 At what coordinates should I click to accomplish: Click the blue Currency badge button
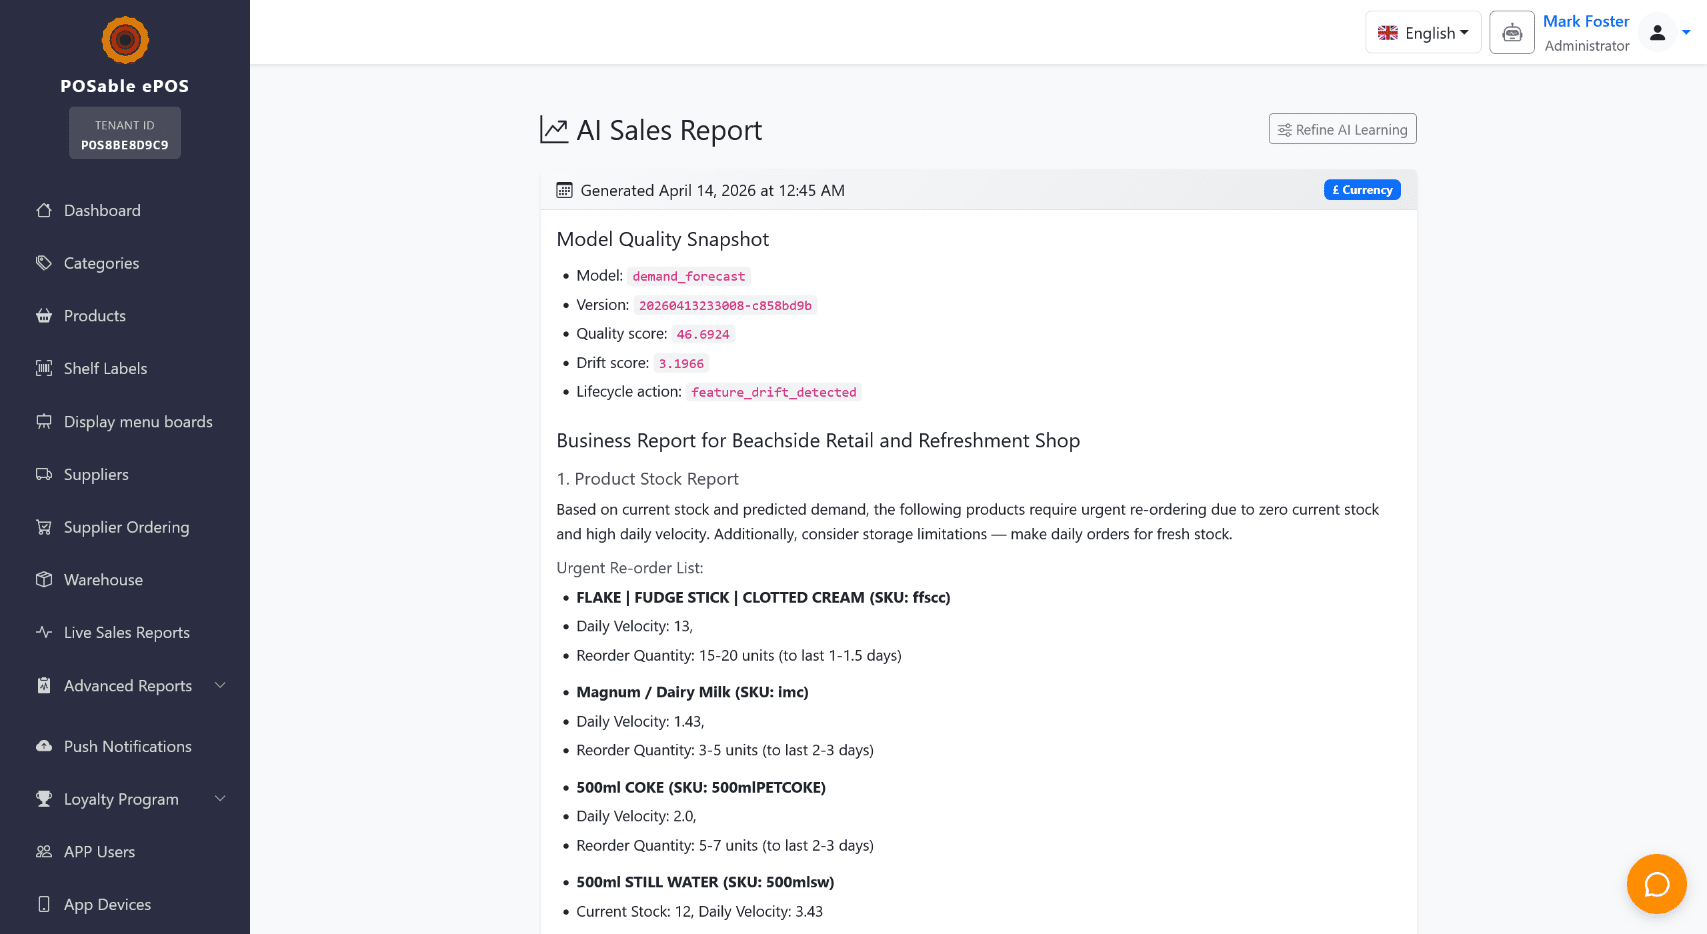[1362, 190]
